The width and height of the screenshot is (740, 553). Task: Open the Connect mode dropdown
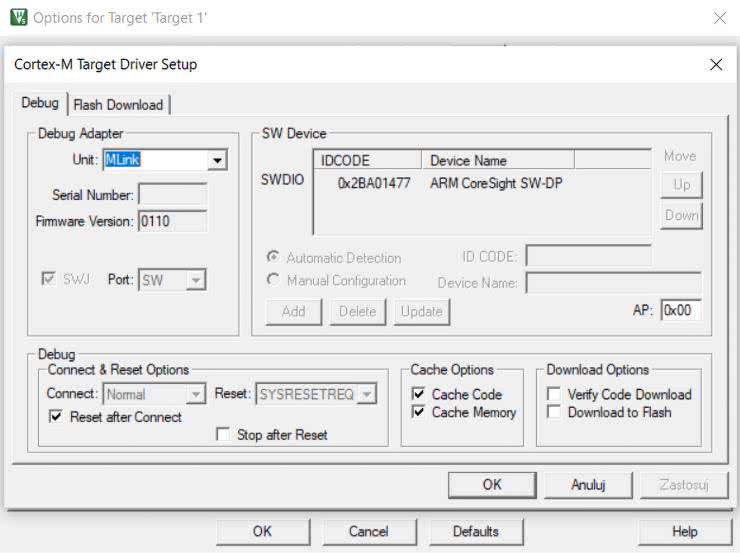pos(196,395)
